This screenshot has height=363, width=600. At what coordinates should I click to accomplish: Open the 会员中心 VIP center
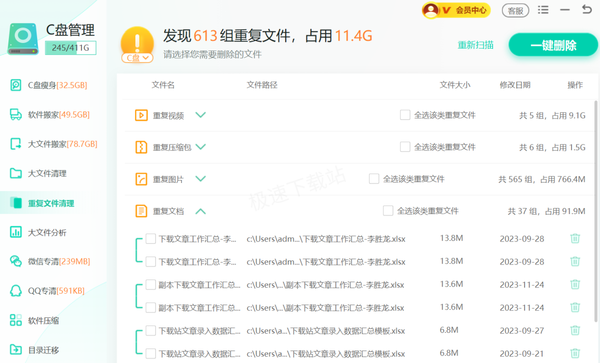click(x=456, y=10)
